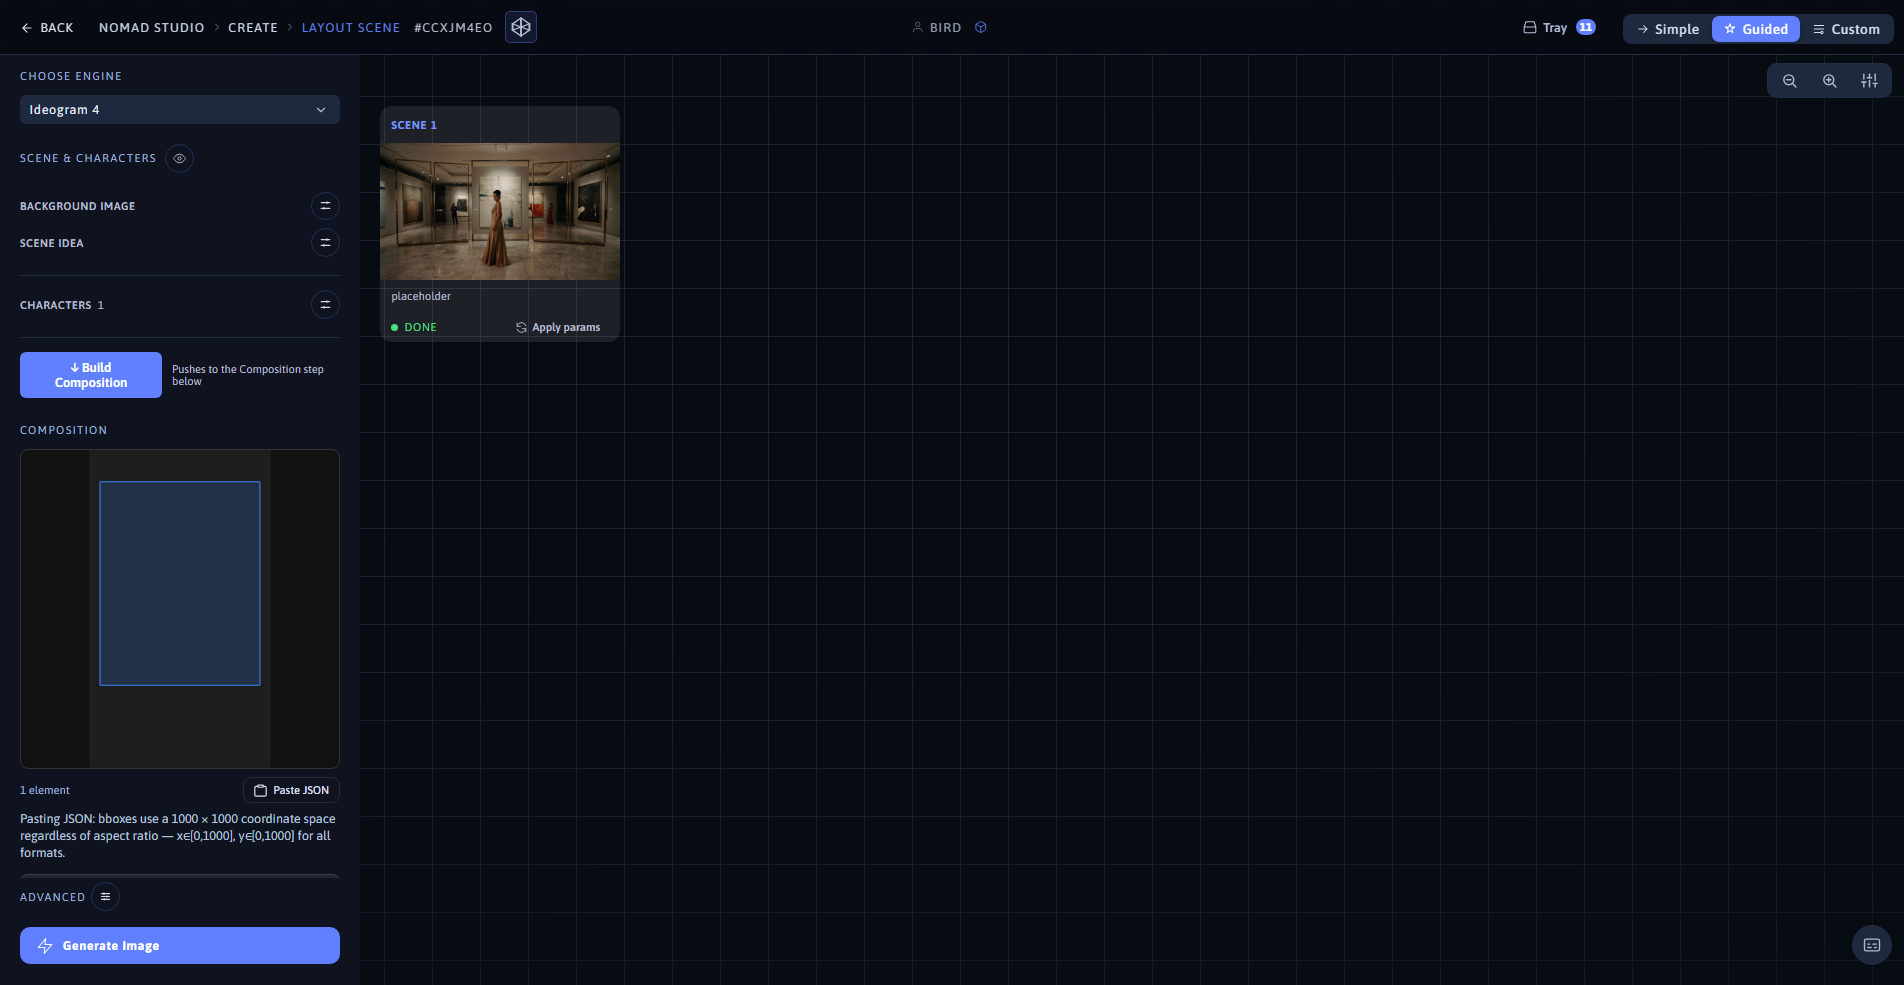Click the DONE status on Scene 1
The image size is (1904, 985).
(x=414, y=328)
